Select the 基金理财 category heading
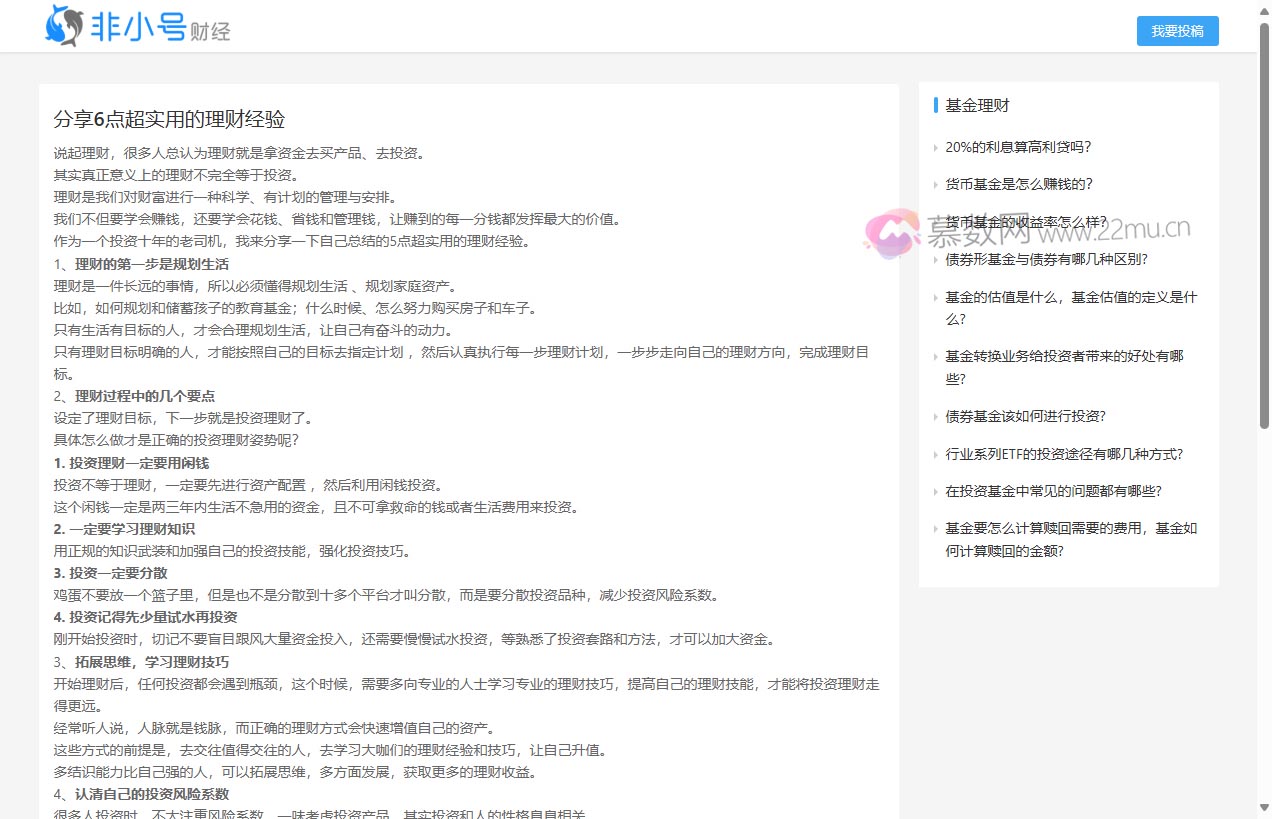 975,104
